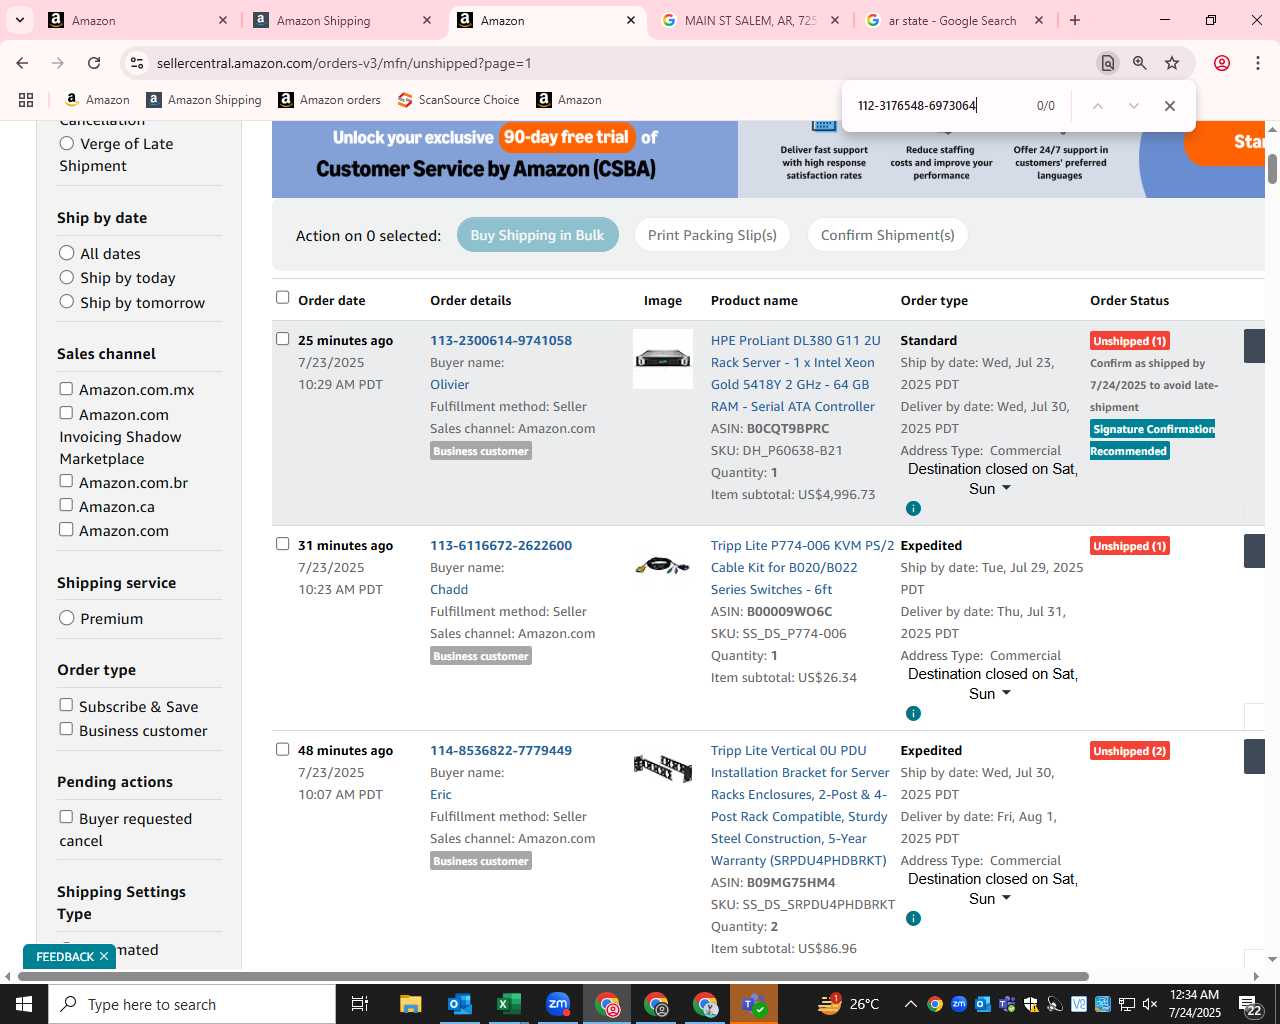Open Amazon orders bookmark

(329, 100)
